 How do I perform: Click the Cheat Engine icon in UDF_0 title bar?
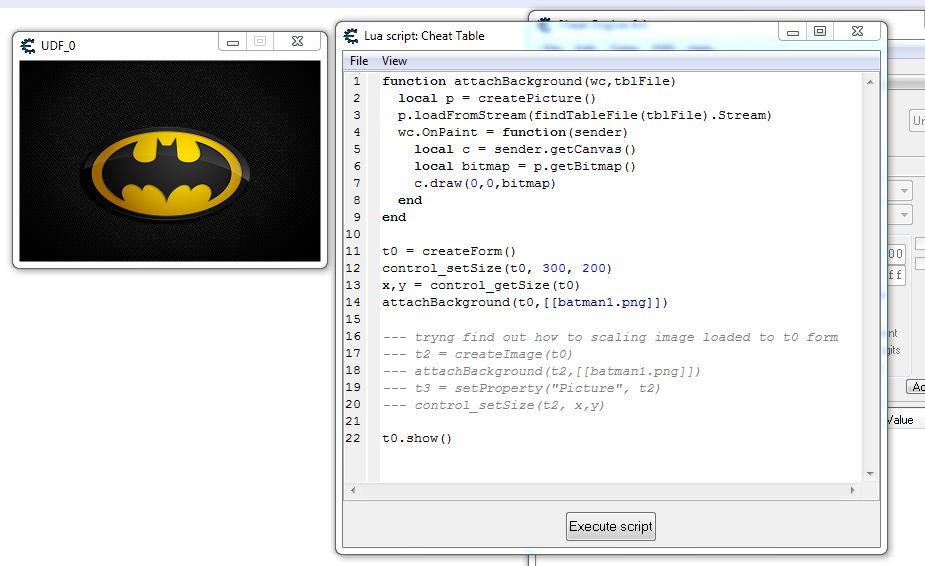28,44
